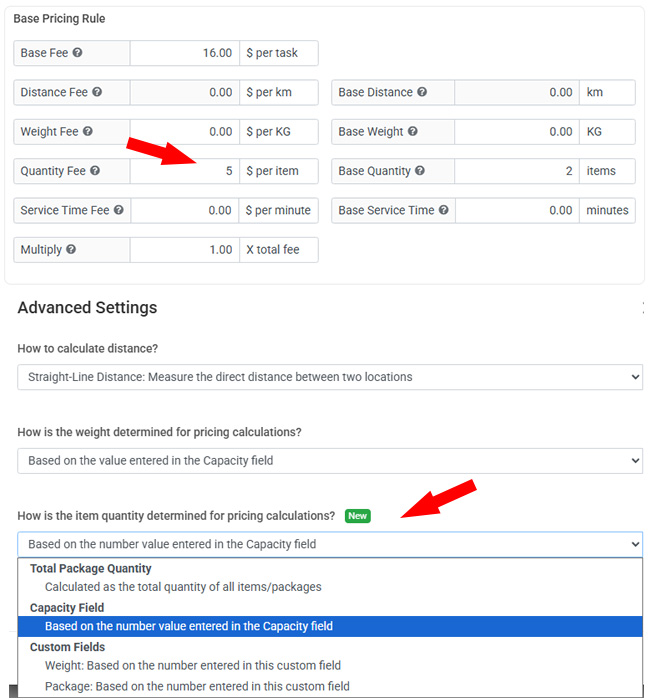
Task: Click the help icon next to Base Fee
Action: (x=77, y=53)
